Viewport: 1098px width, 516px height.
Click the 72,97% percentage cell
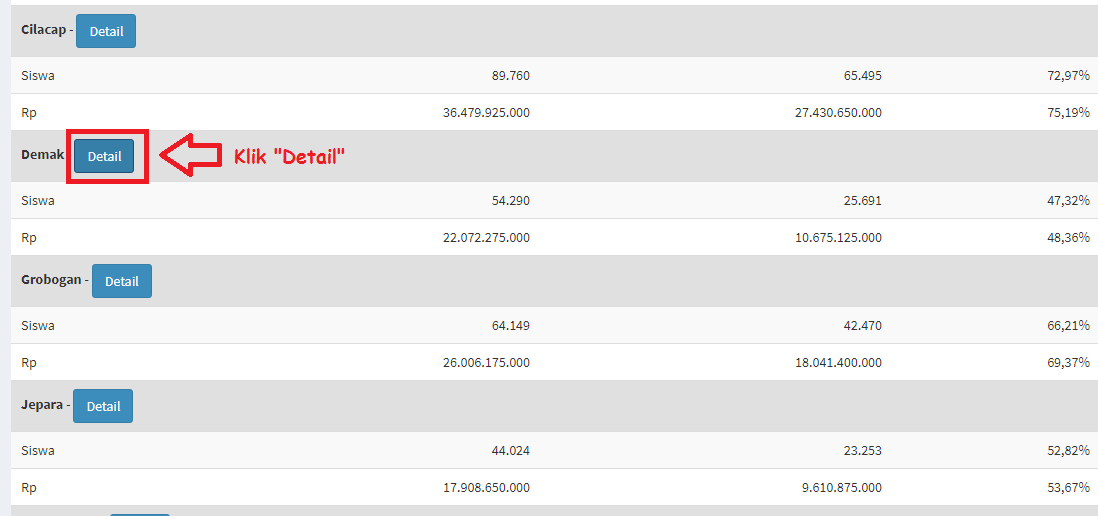tap(1069, 76)
